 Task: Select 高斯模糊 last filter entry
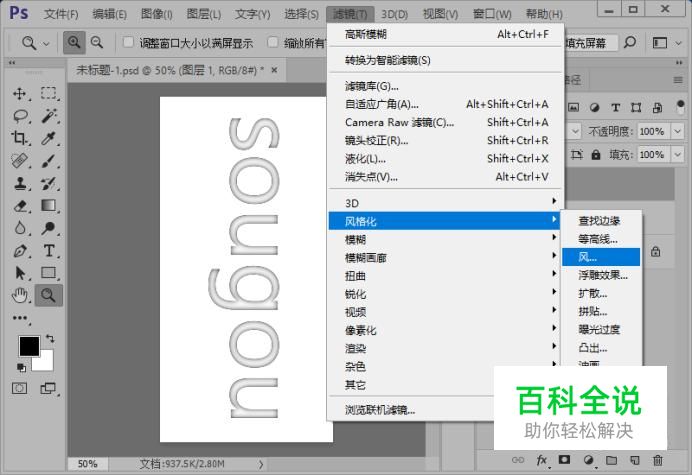(x=446, y=34)
